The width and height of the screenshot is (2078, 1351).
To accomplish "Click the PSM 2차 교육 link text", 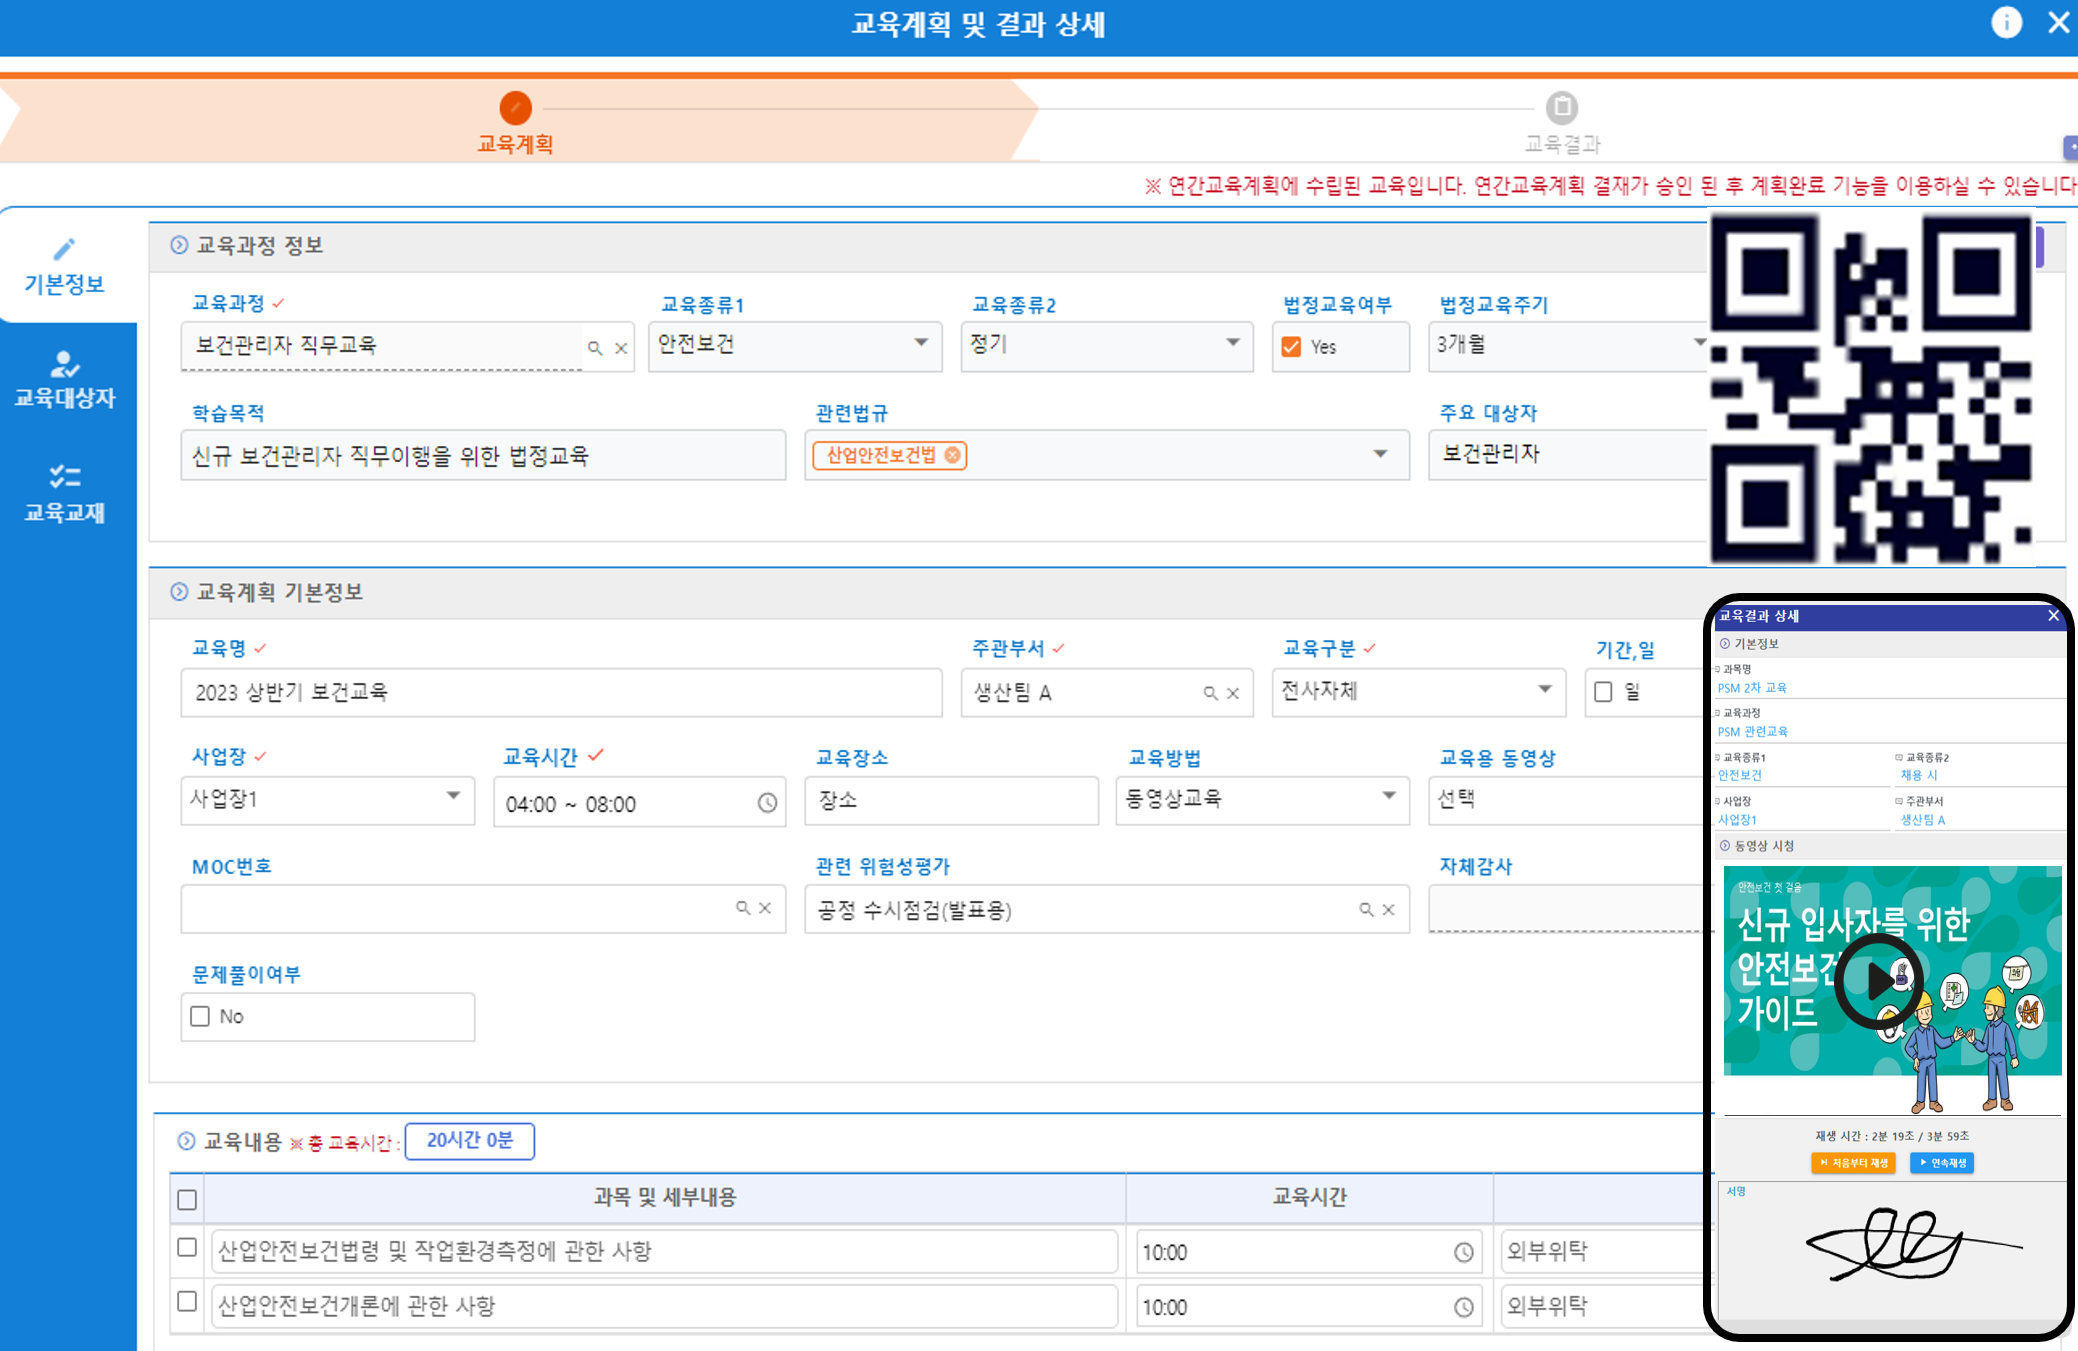I will (1752, 688).
